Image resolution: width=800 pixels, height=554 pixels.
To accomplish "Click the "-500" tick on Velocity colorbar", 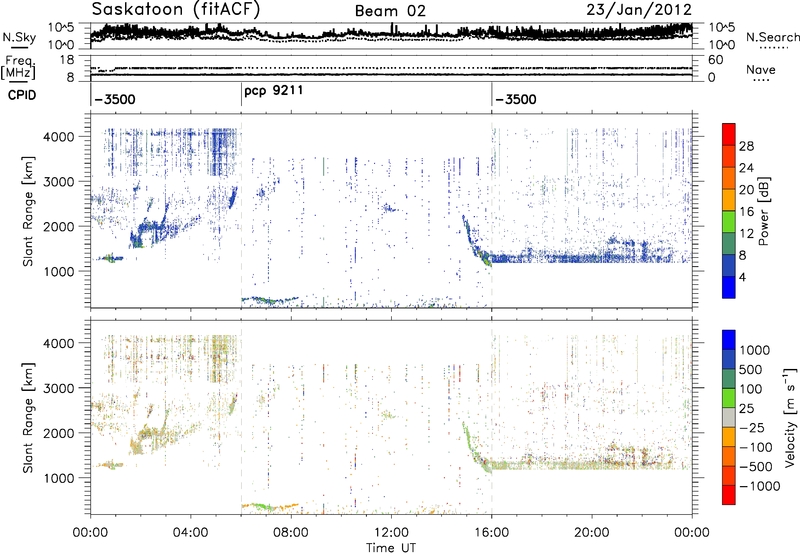I will coord(755,466).
